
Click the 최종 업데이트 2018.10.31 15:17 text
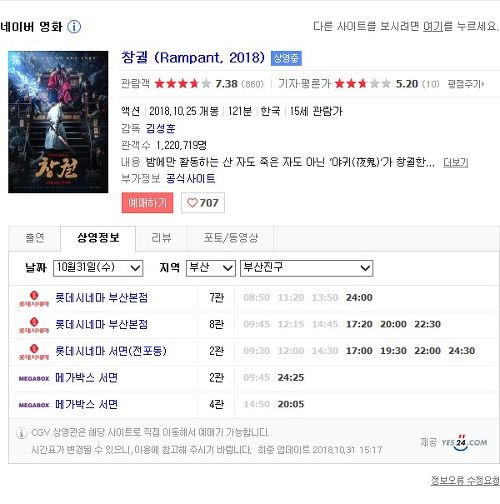tap(320, 450)
